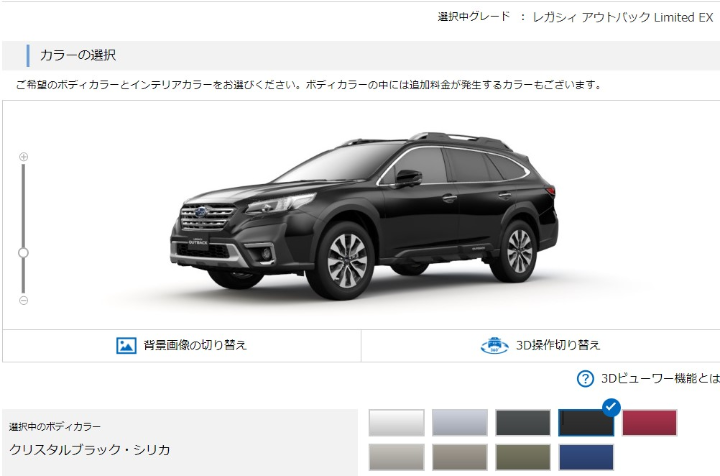Image resolution: width=720 pixels, height=476 pixels.
Task: Switch background via 背景画像の切り替え
Action: (195, 345)
